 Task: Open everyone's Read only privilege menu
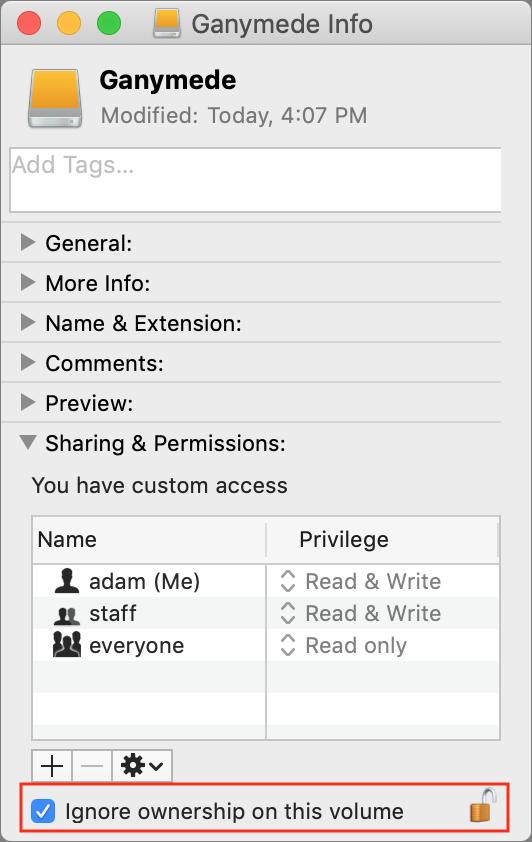click(344, 645)
